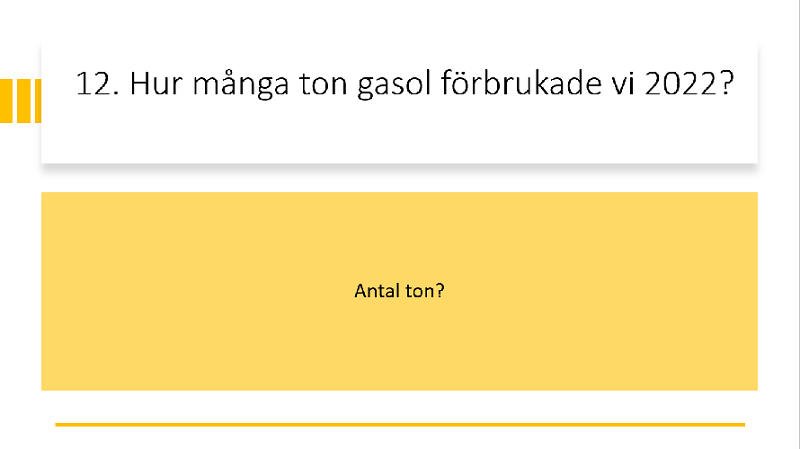Click the word "ton" in the slide heading
This screenshot has height=449, width=800.
click(323, 84)
